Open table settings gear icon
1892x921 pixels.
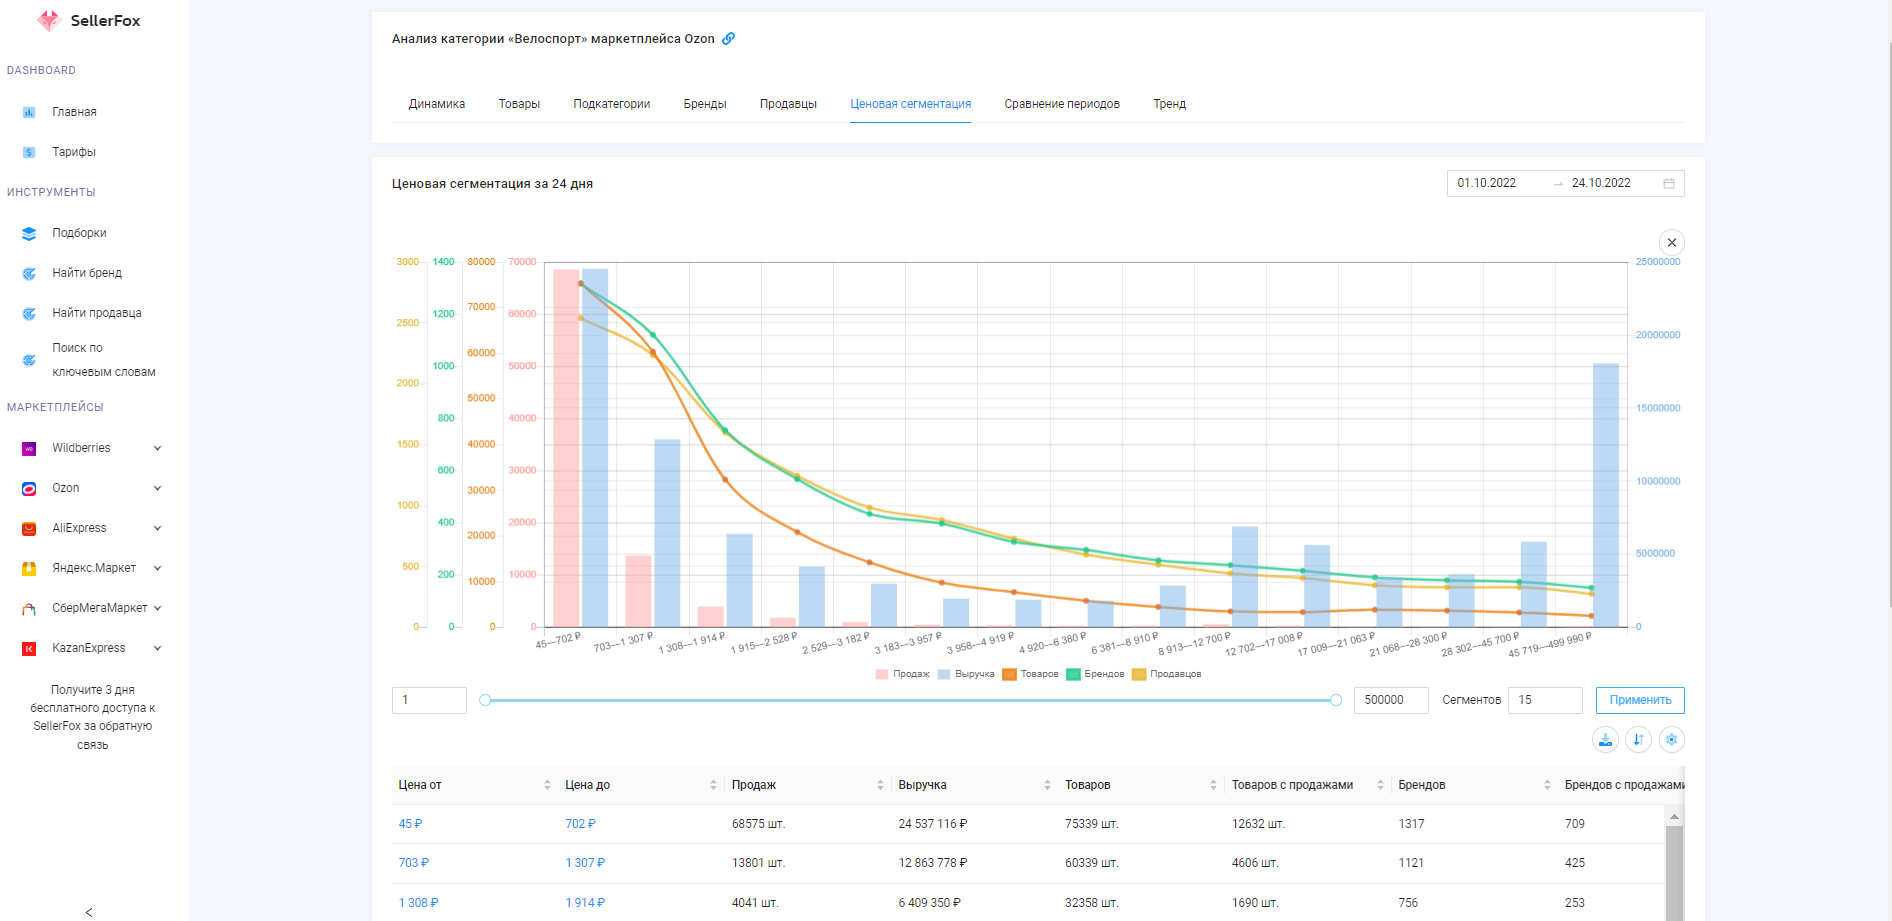coord(1671,740)
